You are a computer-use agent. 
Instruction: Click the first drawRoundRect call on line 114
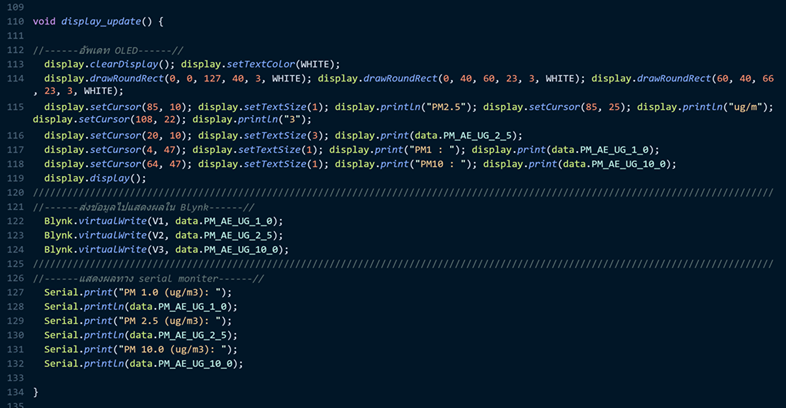tap(139, 78)
